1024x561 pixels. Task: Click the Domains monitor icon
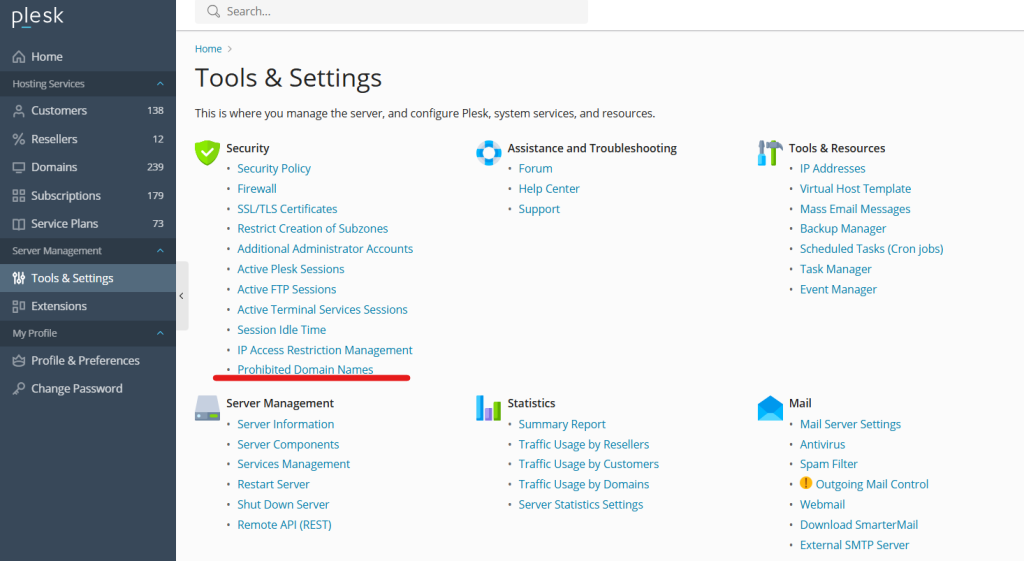(19, 167)
